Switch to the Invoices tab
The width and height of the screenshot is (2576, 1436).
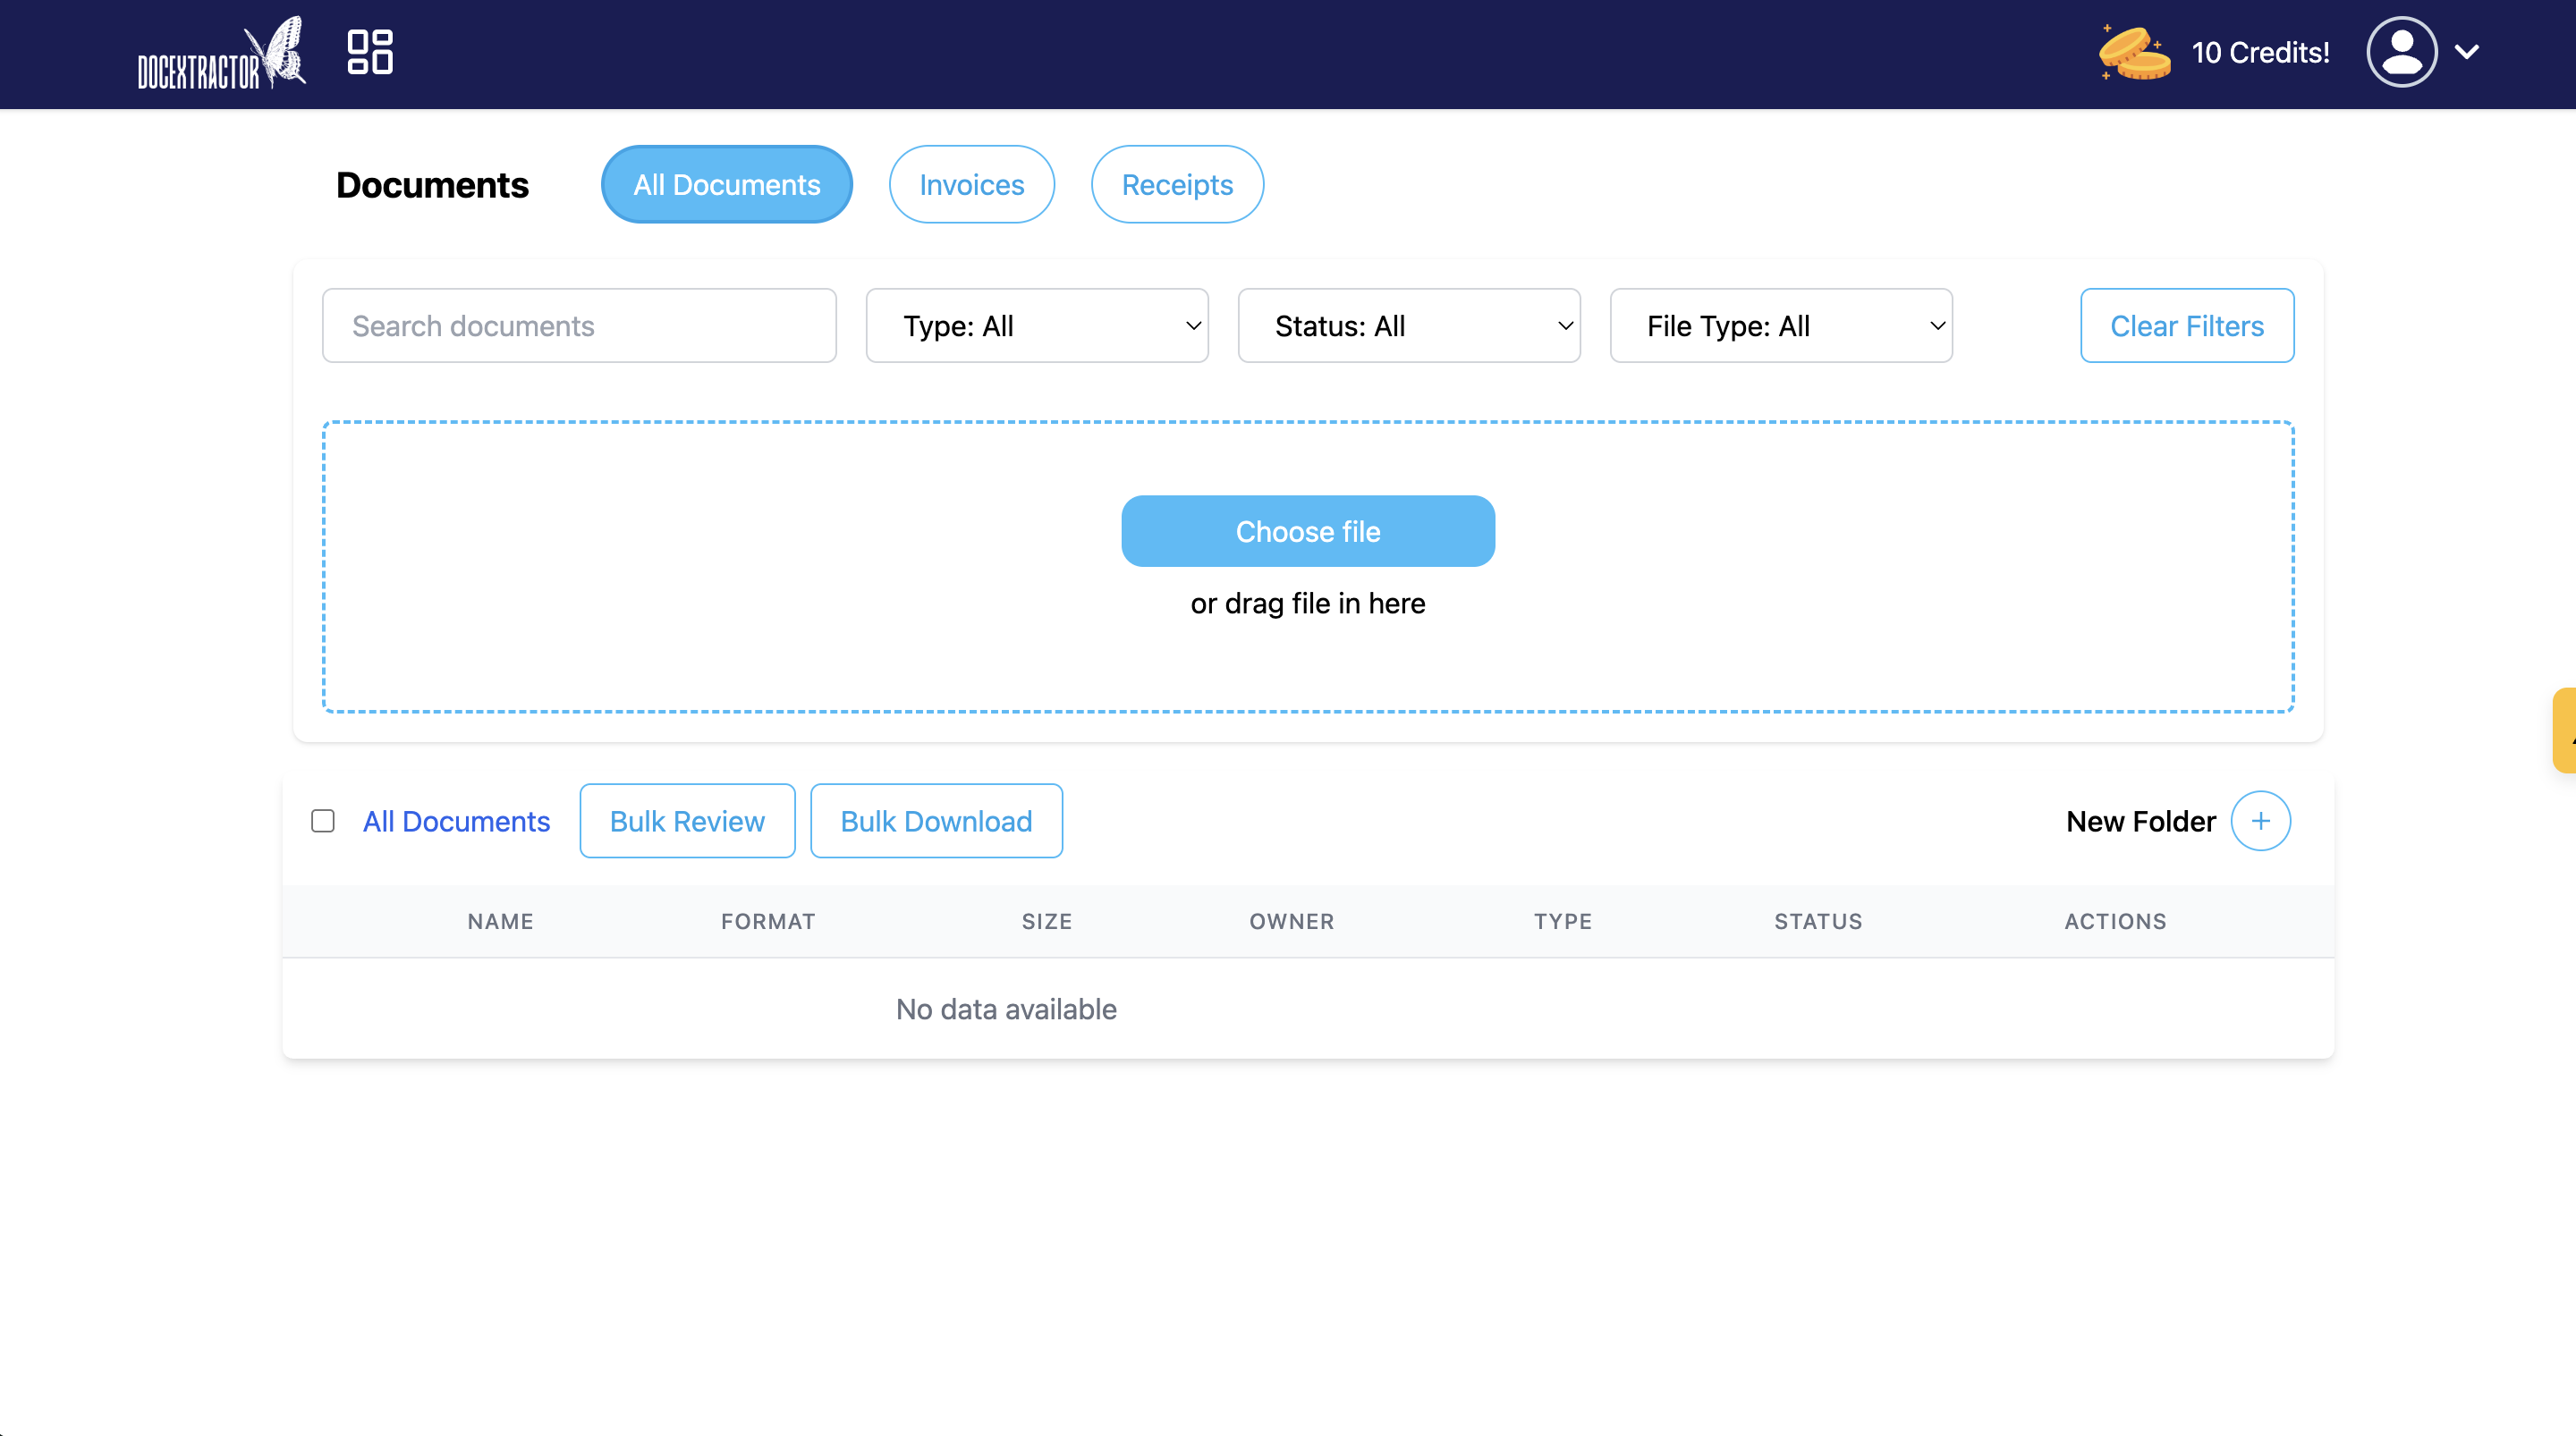971,185
